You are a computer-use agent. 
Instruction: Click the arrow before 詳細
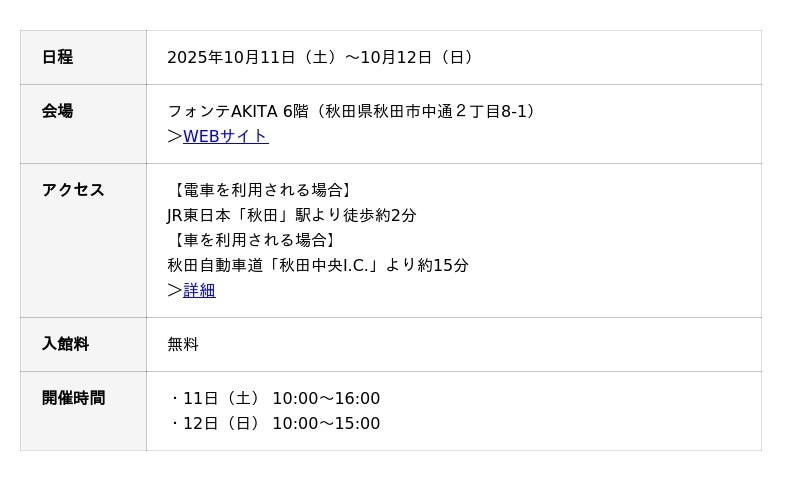(x=174, y=290)
